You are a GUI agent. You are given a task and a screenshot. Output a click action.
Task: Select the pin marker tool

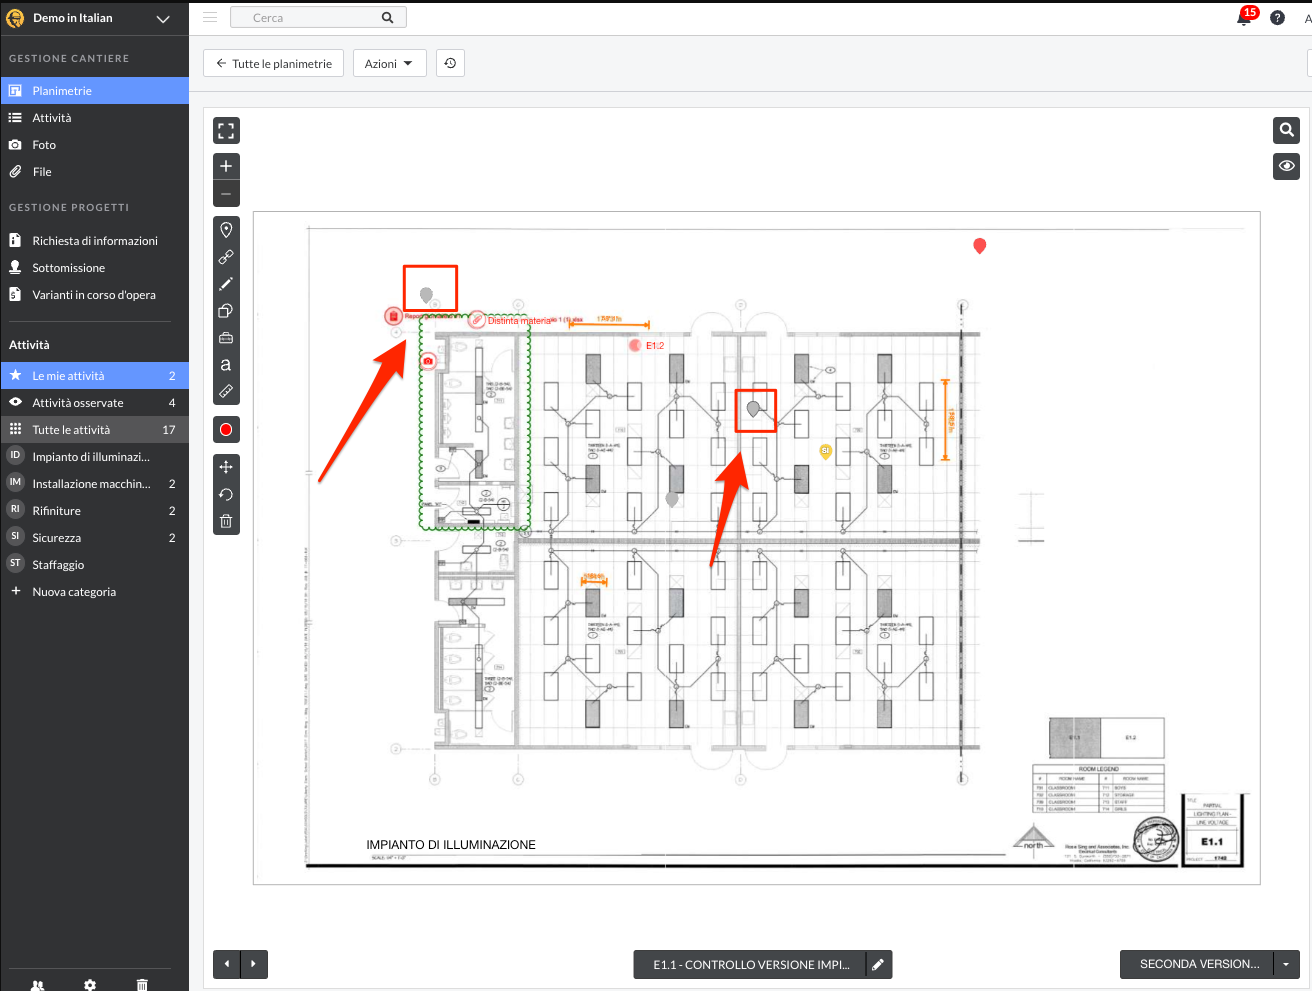(x=226, y=230)
